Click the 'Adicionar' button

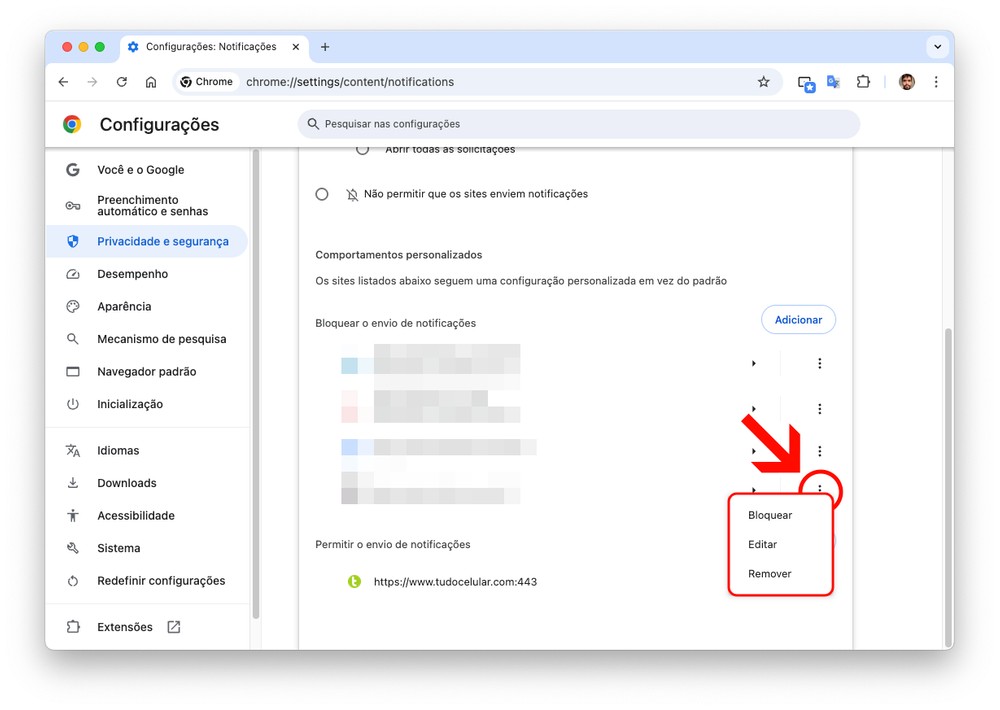click(798, 320)
